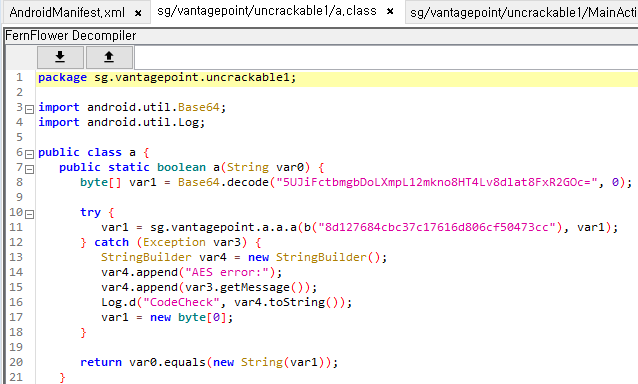The width and height of the screenshot is (638, 384).
Task: Collapse the method a fold marker on line 7
Action: tap(29, 169)
